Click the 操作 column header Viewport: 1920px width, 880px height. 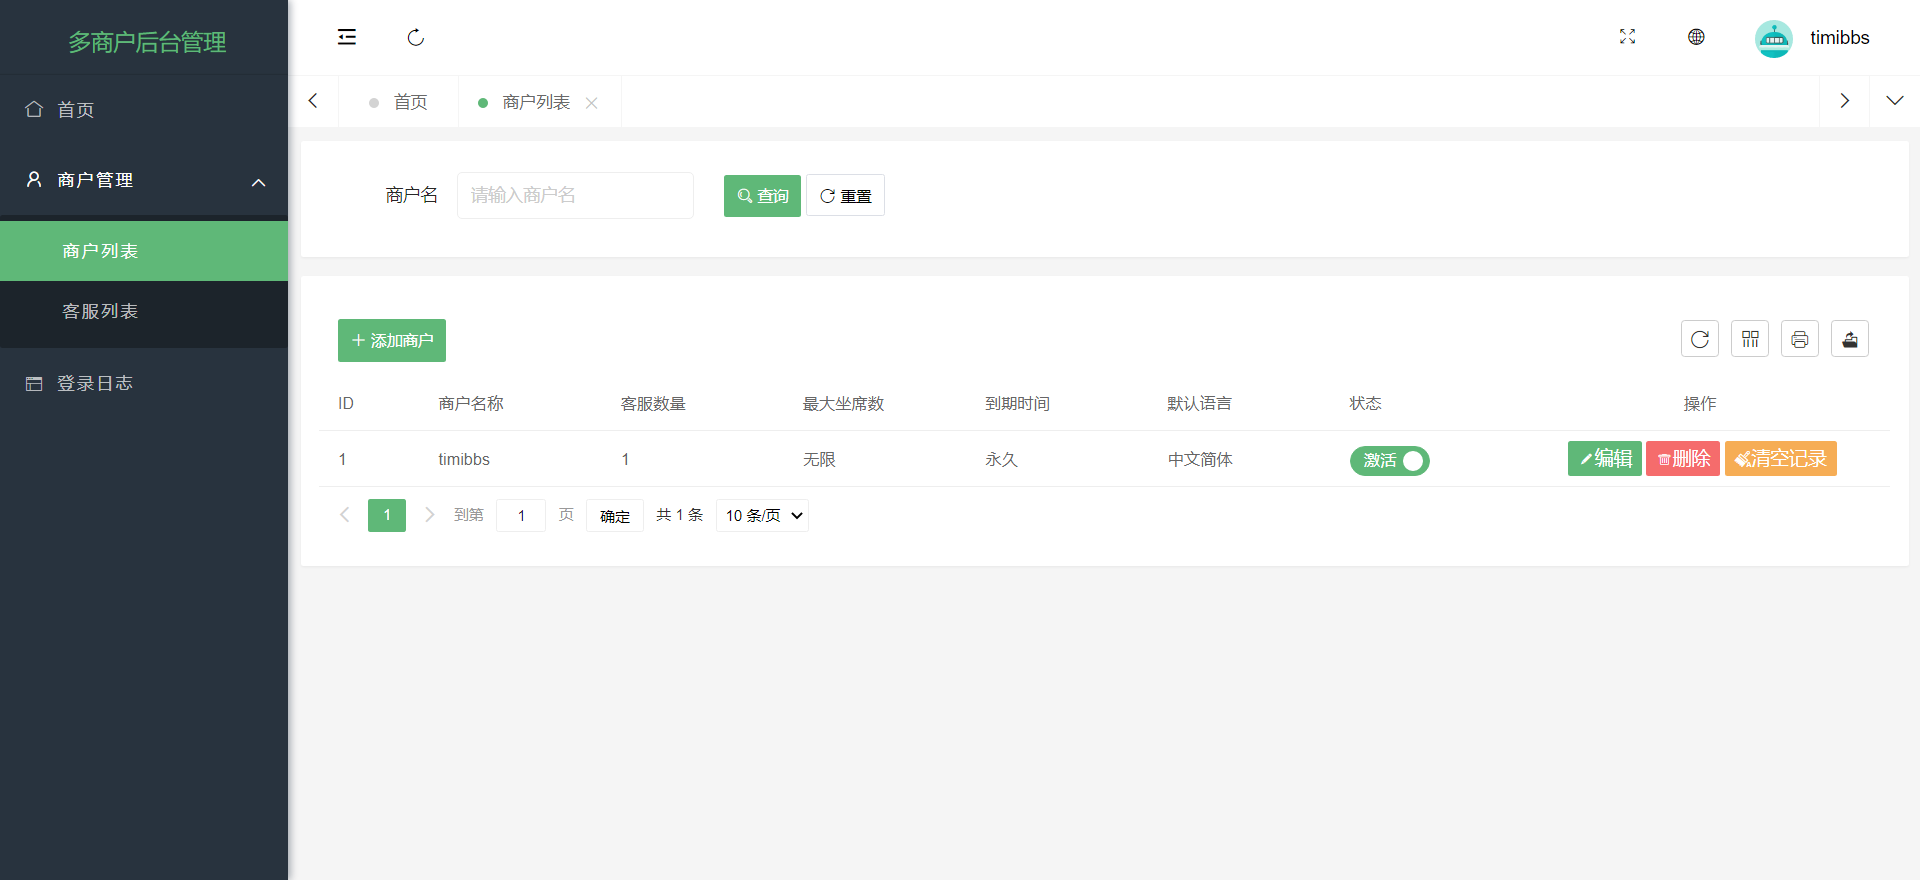click(x=1699, y=404)
